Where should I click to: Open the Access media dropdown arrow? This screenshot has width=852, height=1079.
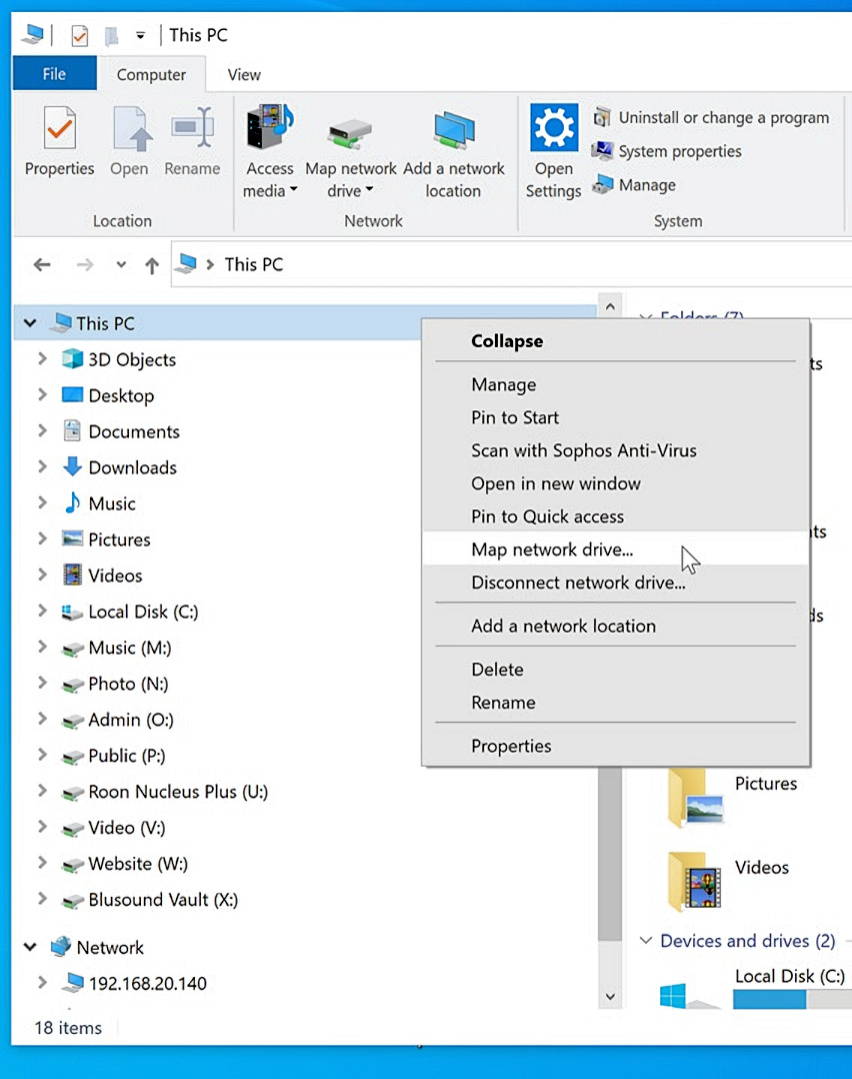[294, 189]
